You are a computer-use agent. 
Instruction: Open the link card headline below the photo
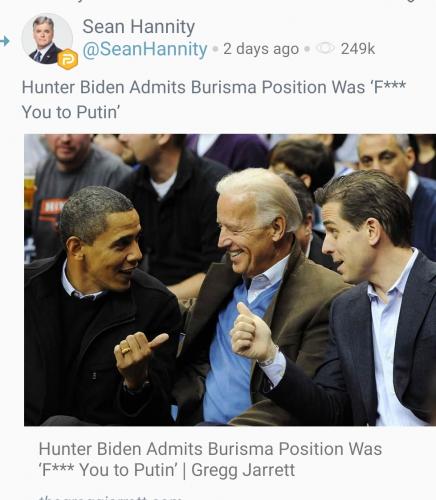210,459
